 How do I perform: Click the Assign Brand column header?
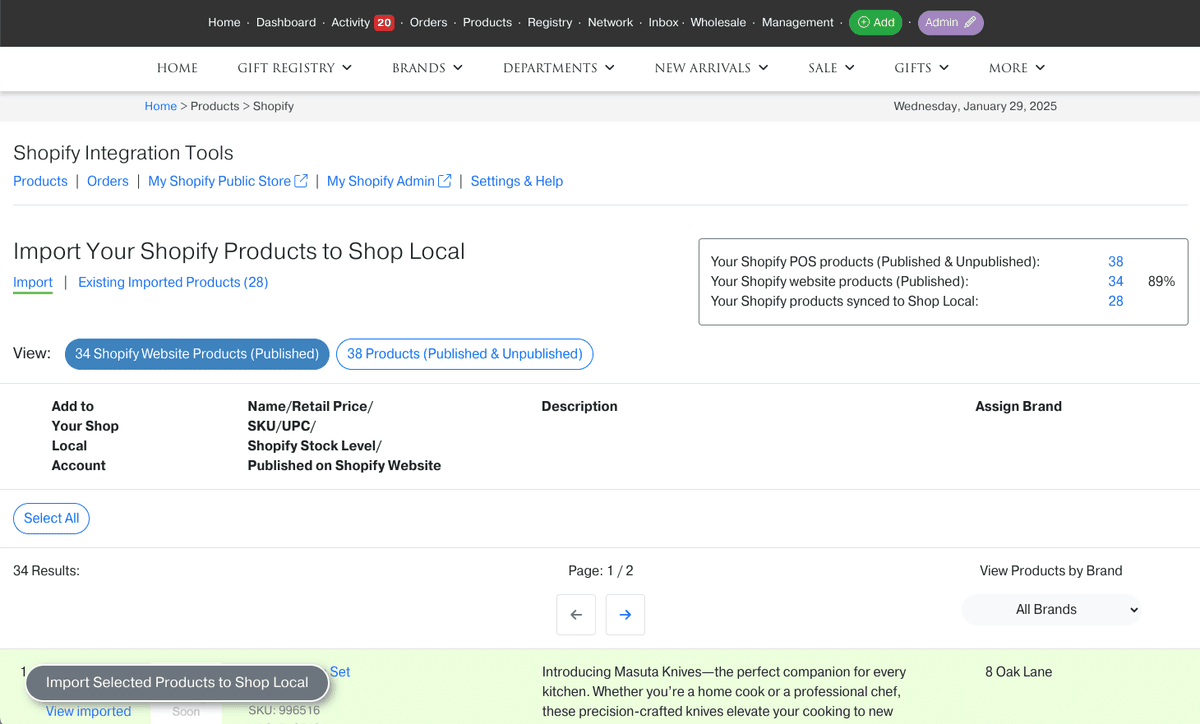(1018, 406)
